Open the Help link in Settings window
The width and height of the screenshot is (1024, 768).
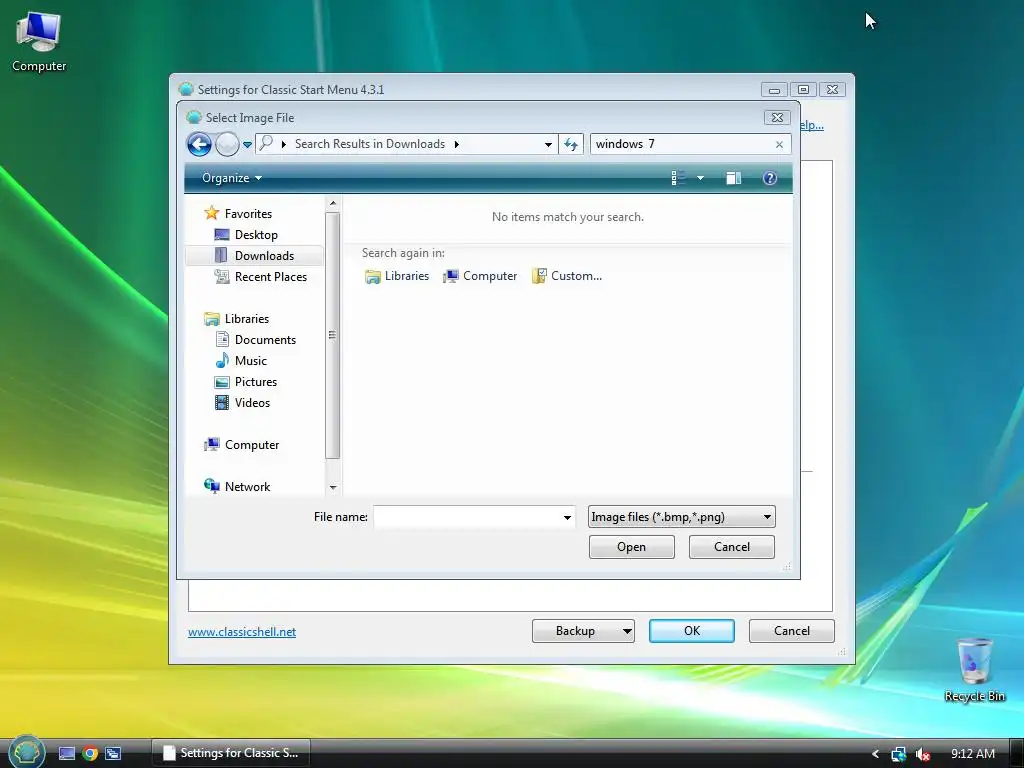[x=812, y=125]
